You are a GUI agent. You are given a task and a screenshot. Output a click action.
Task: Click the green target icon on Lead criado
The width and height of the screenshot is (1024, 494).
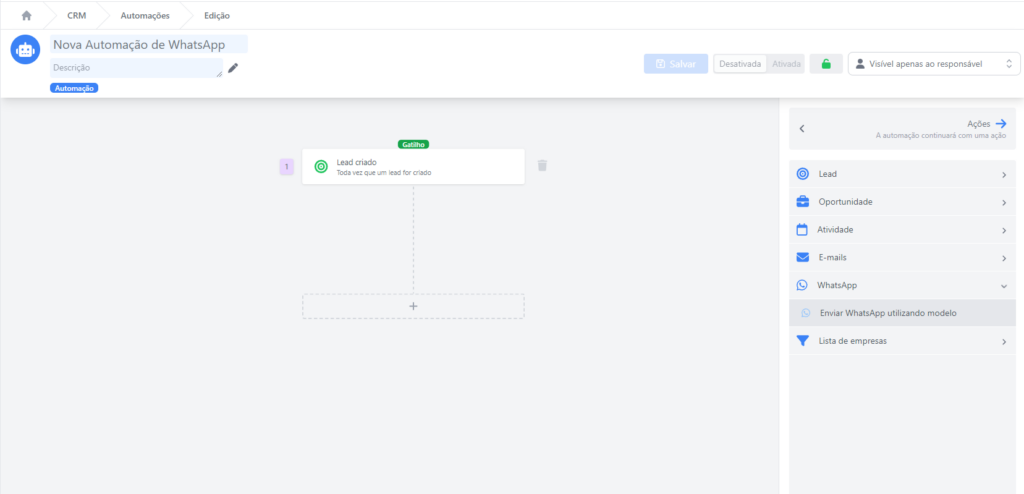pyautogui.click(x=320, y=167)
